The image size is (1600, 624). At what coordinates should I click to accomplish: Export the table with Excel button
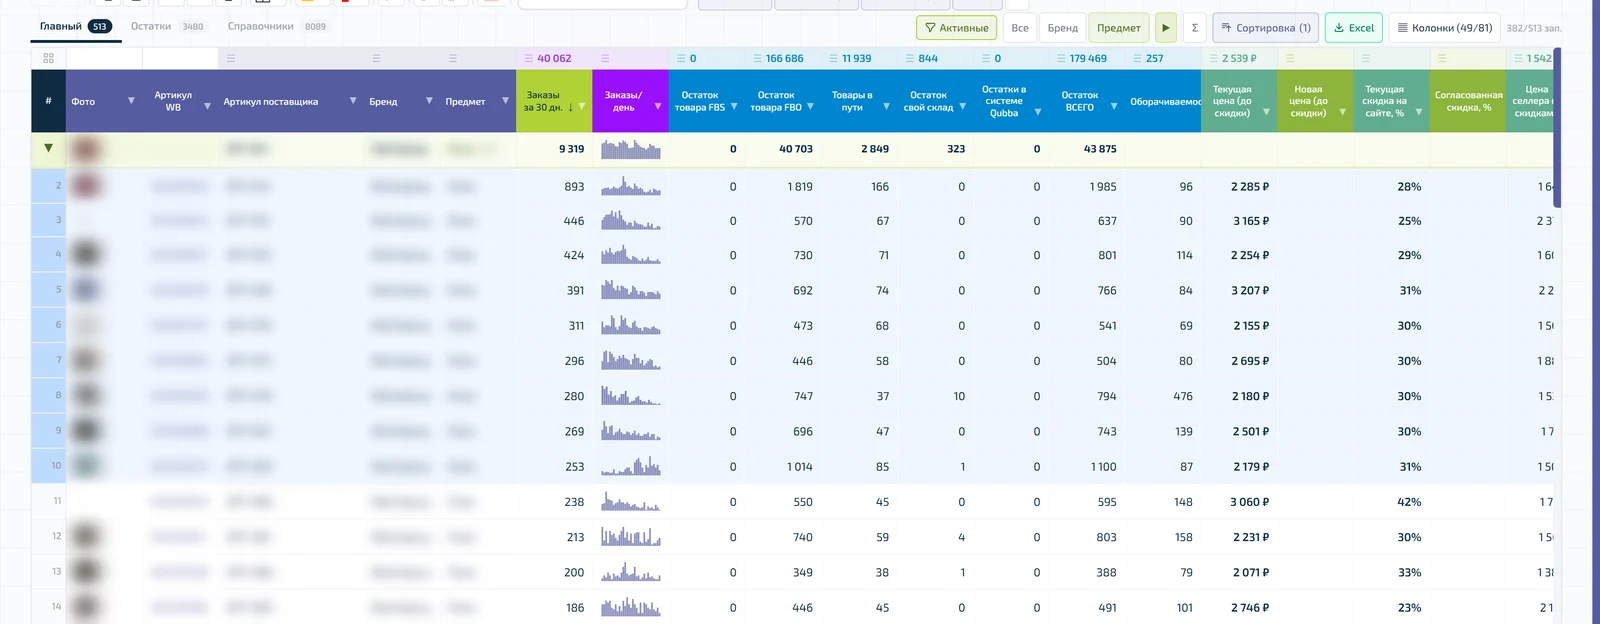point(1354,28)
